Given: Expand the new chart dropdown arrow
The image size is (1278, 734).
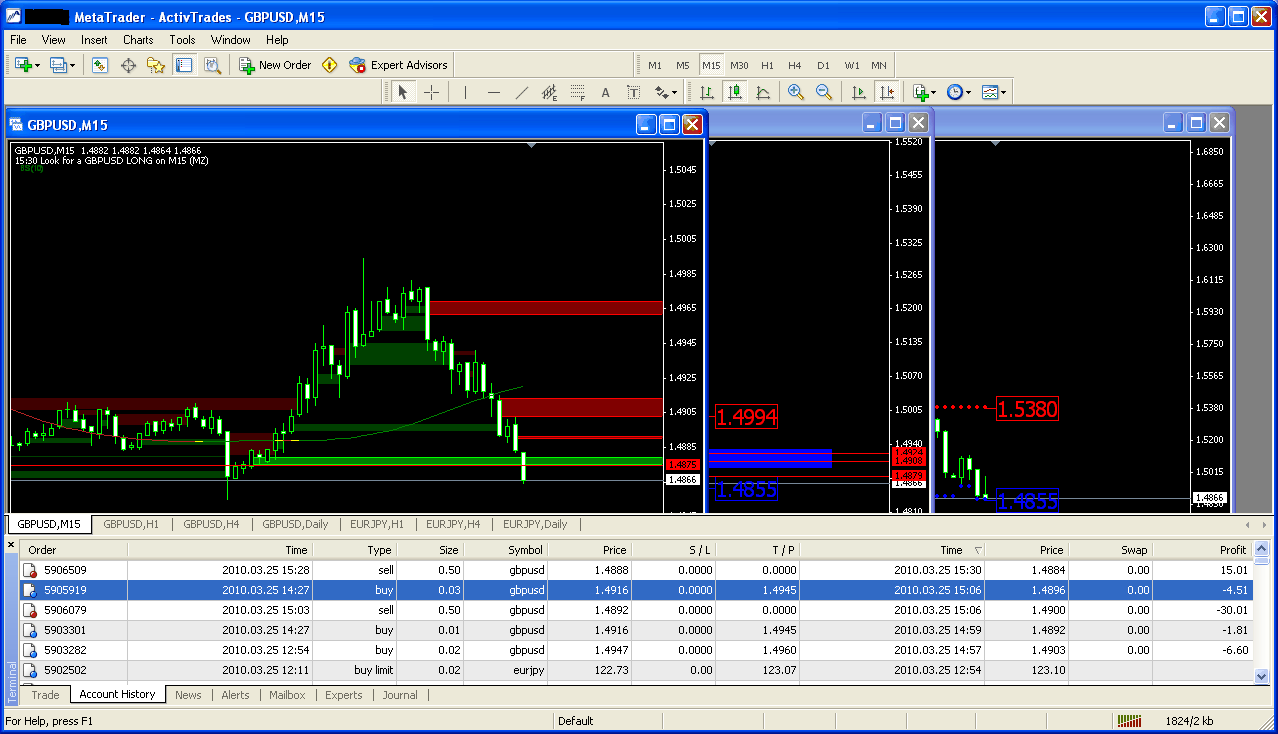Looking at the screenshot, I should click(x=37, y=65).
